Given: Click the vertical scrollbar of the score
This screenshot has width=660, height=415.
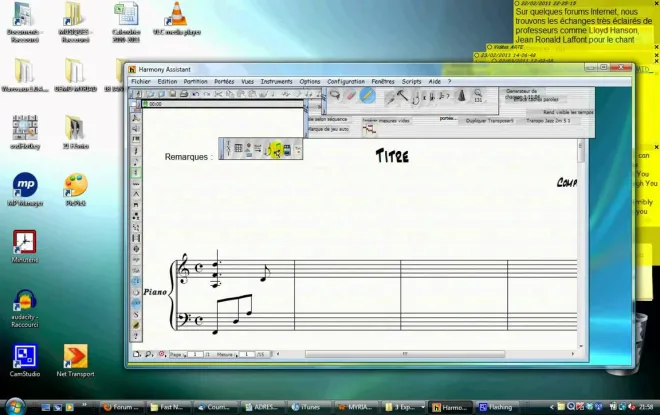Looking at the screenshot, I should pos(581,152).
